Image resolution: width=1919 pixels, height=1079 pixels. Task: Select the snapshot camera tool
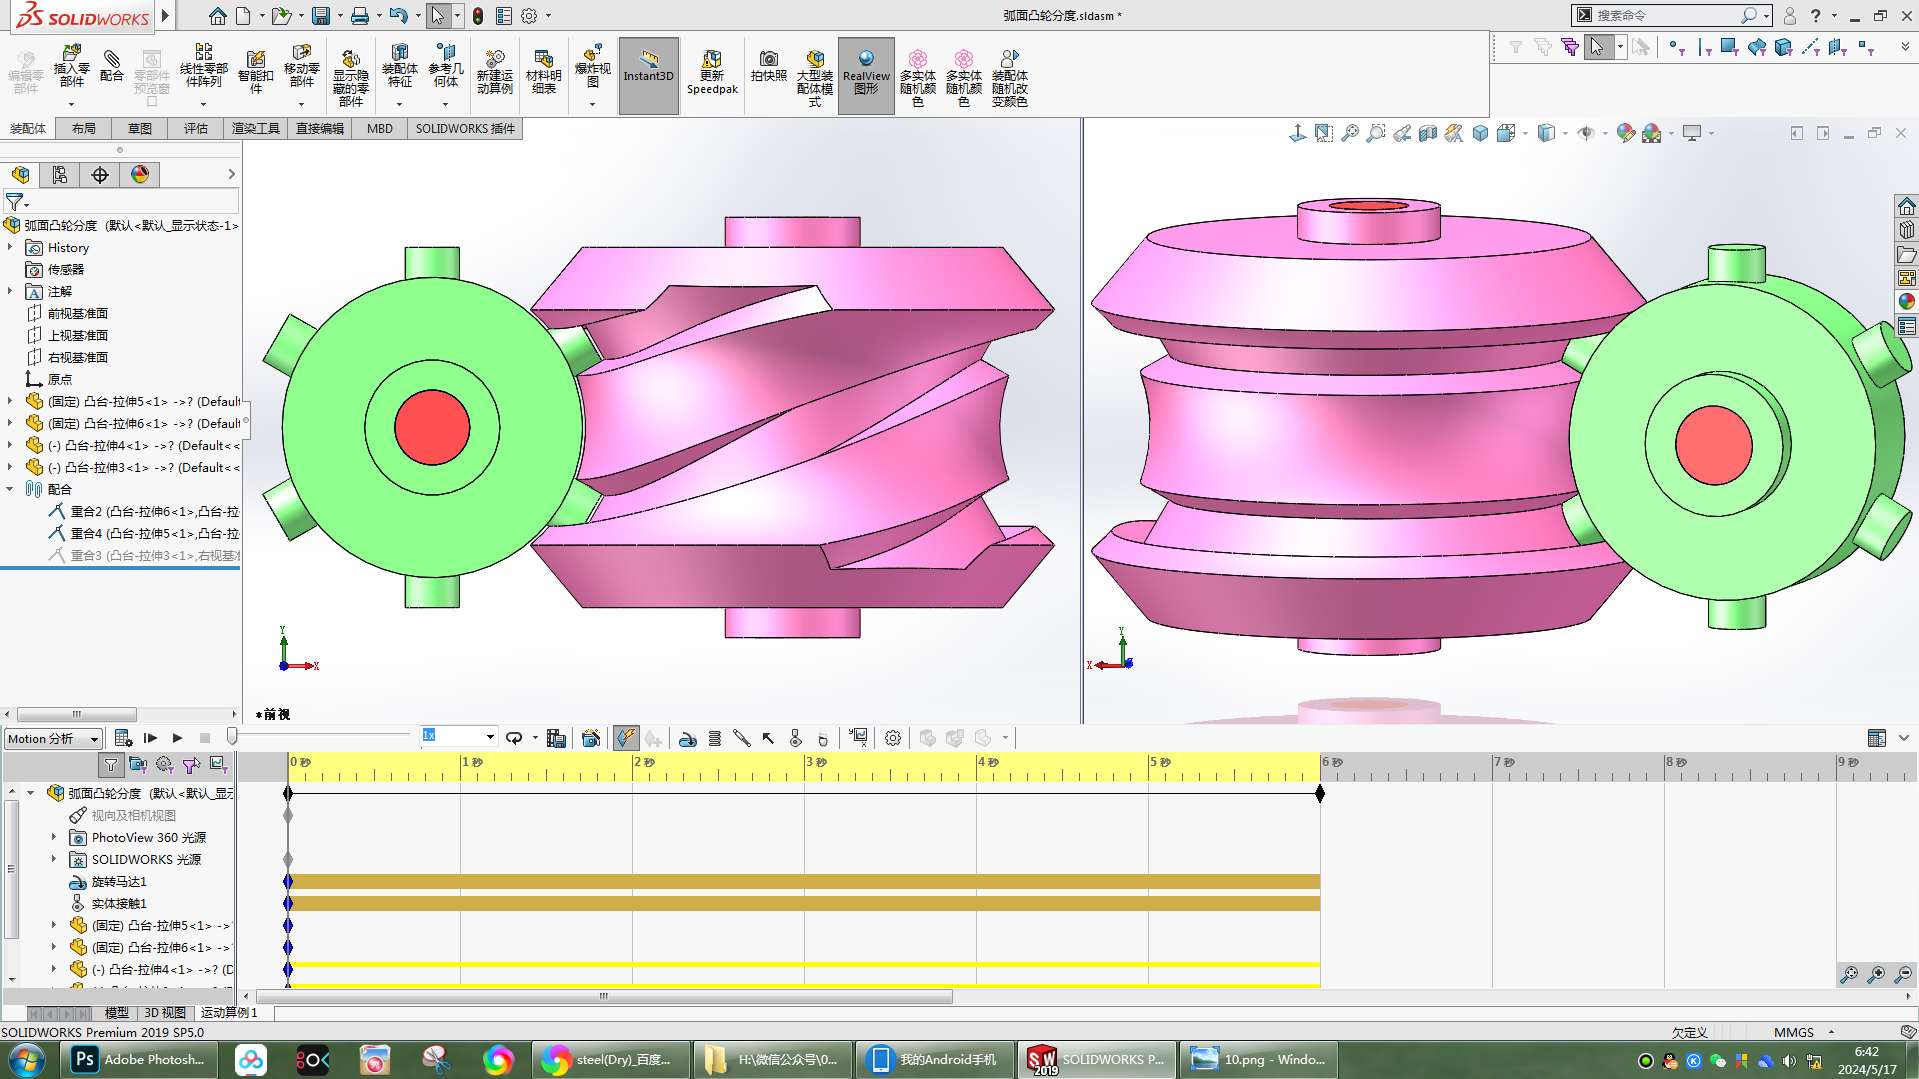pos(768,66)
